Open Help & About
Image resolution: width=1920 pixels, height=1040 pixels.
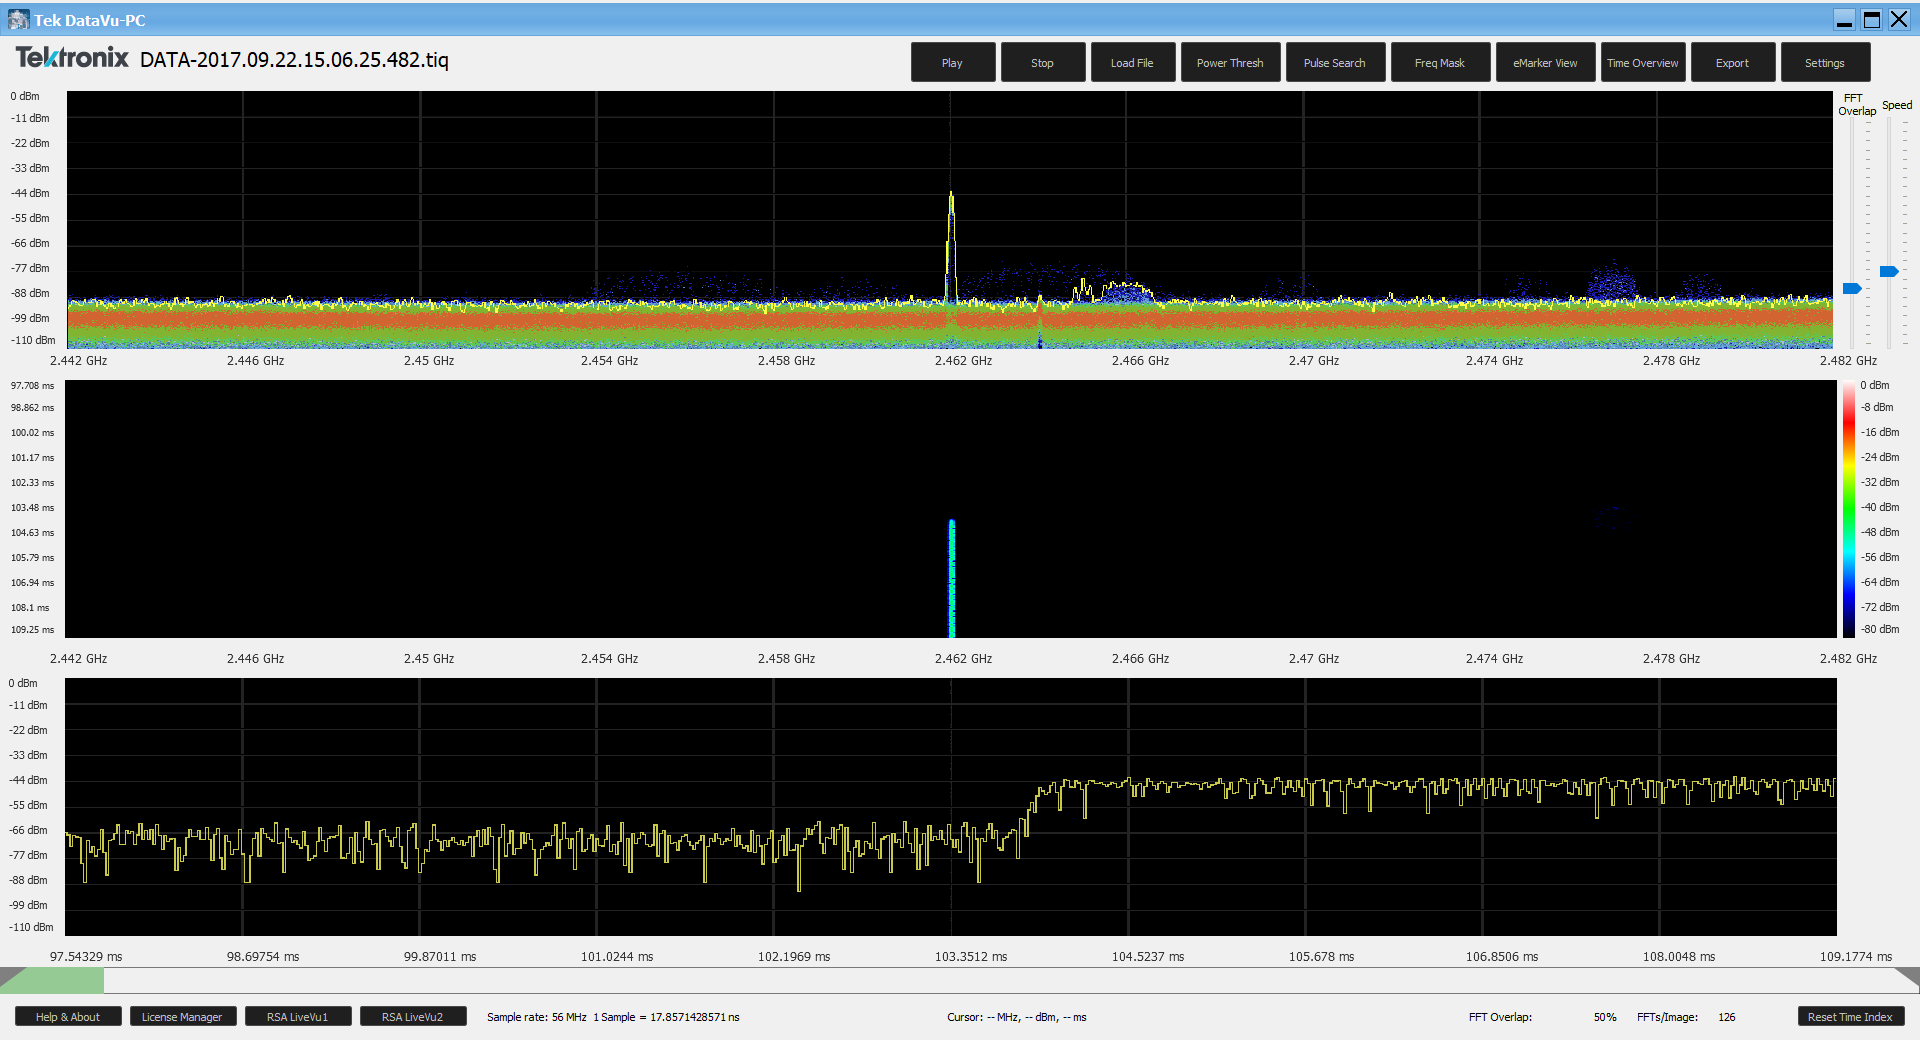point(67,1016)
